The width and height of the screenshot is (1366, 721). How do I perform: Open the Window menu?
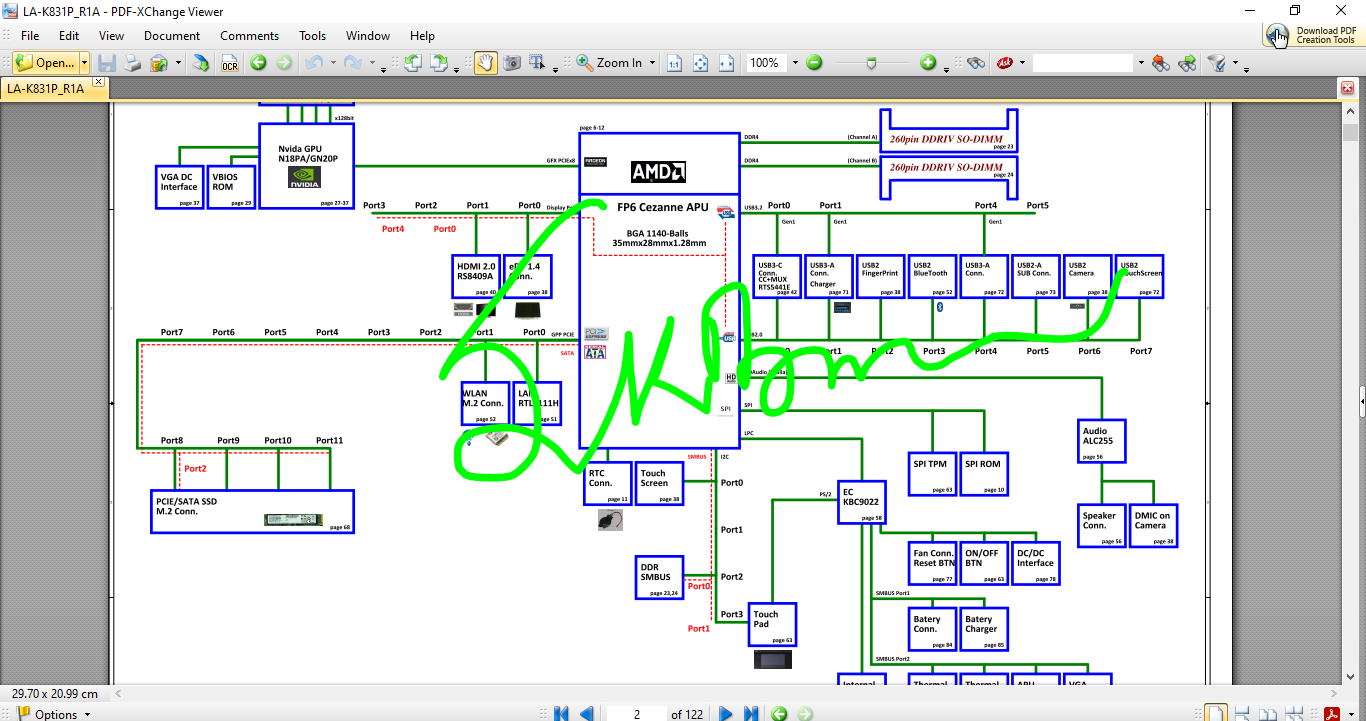click(x=368, y=35)
